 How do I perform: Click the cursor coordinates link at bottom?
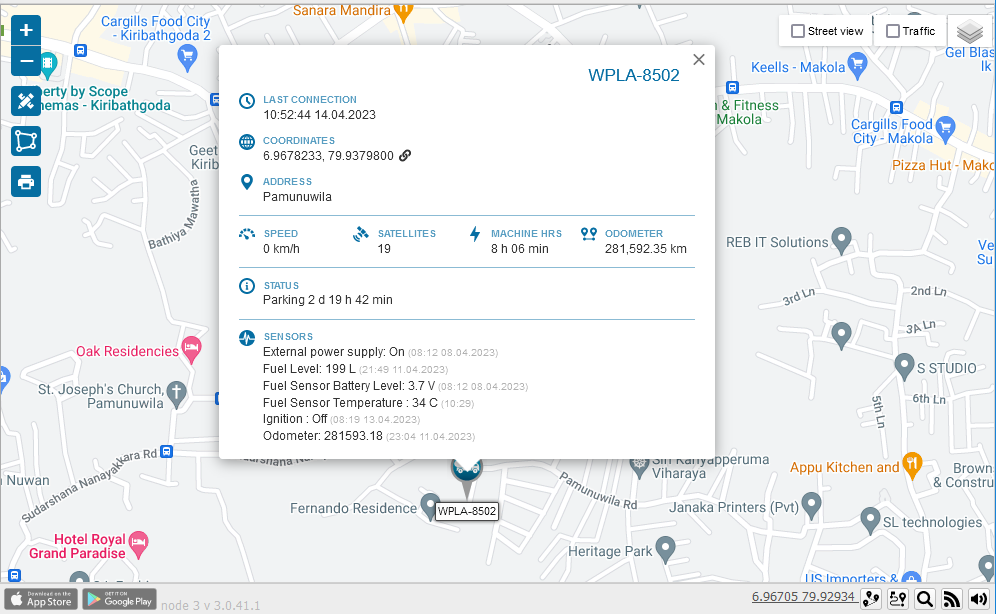tap(803, 597)
